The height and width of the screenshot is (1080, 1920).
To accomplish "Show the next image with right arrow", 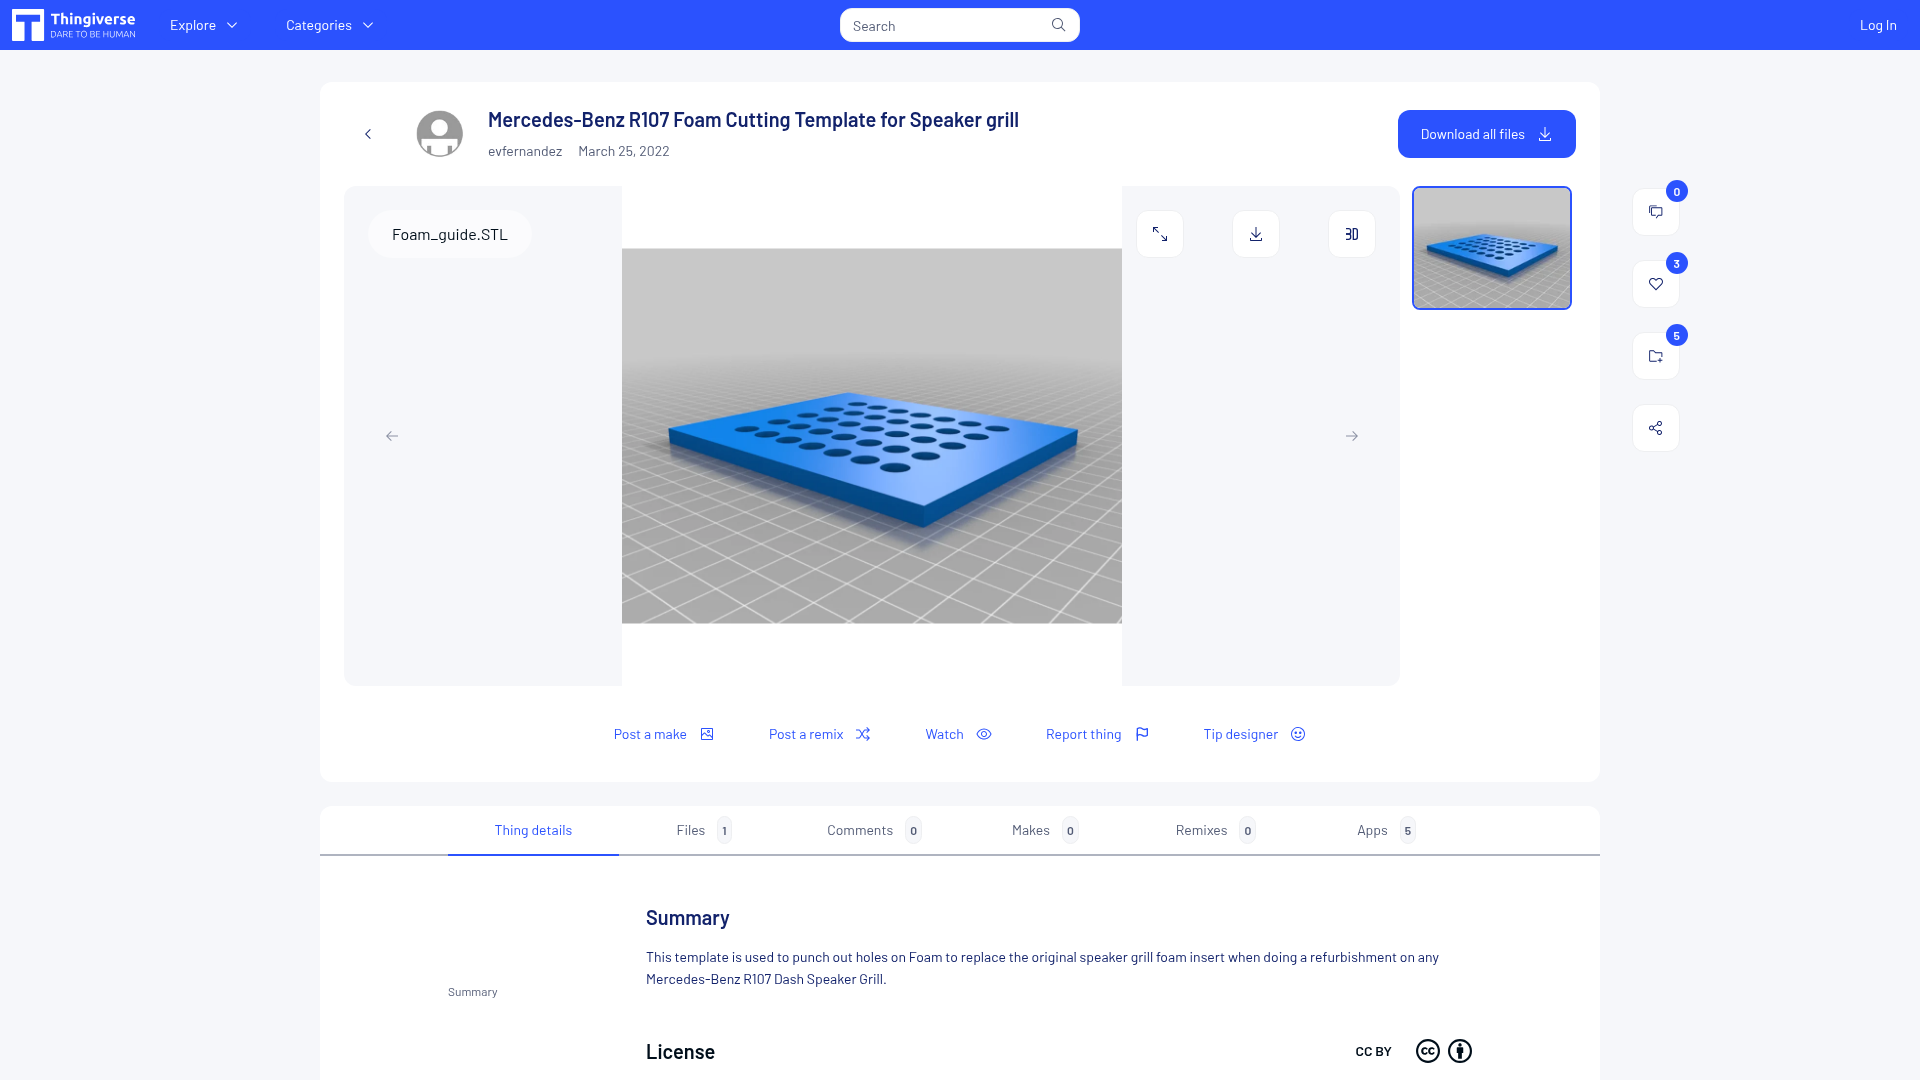I will (1352, 436).
